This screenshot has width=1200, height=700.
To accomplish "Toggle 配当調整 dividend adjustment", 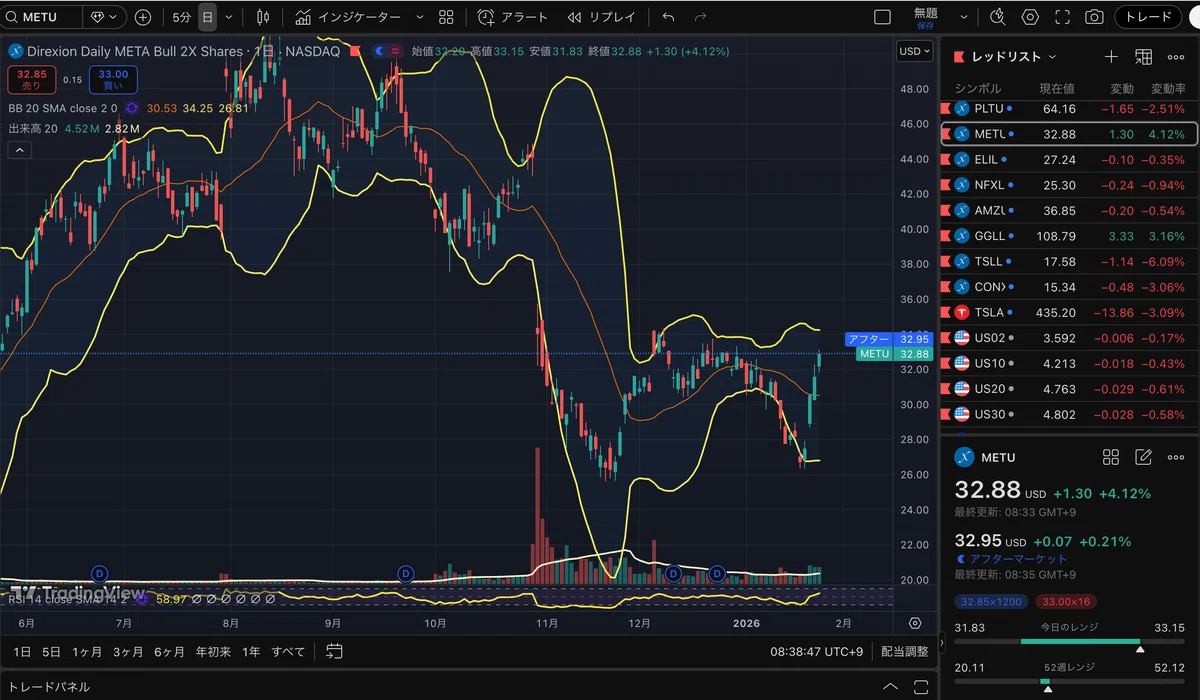I will point(904,651).
